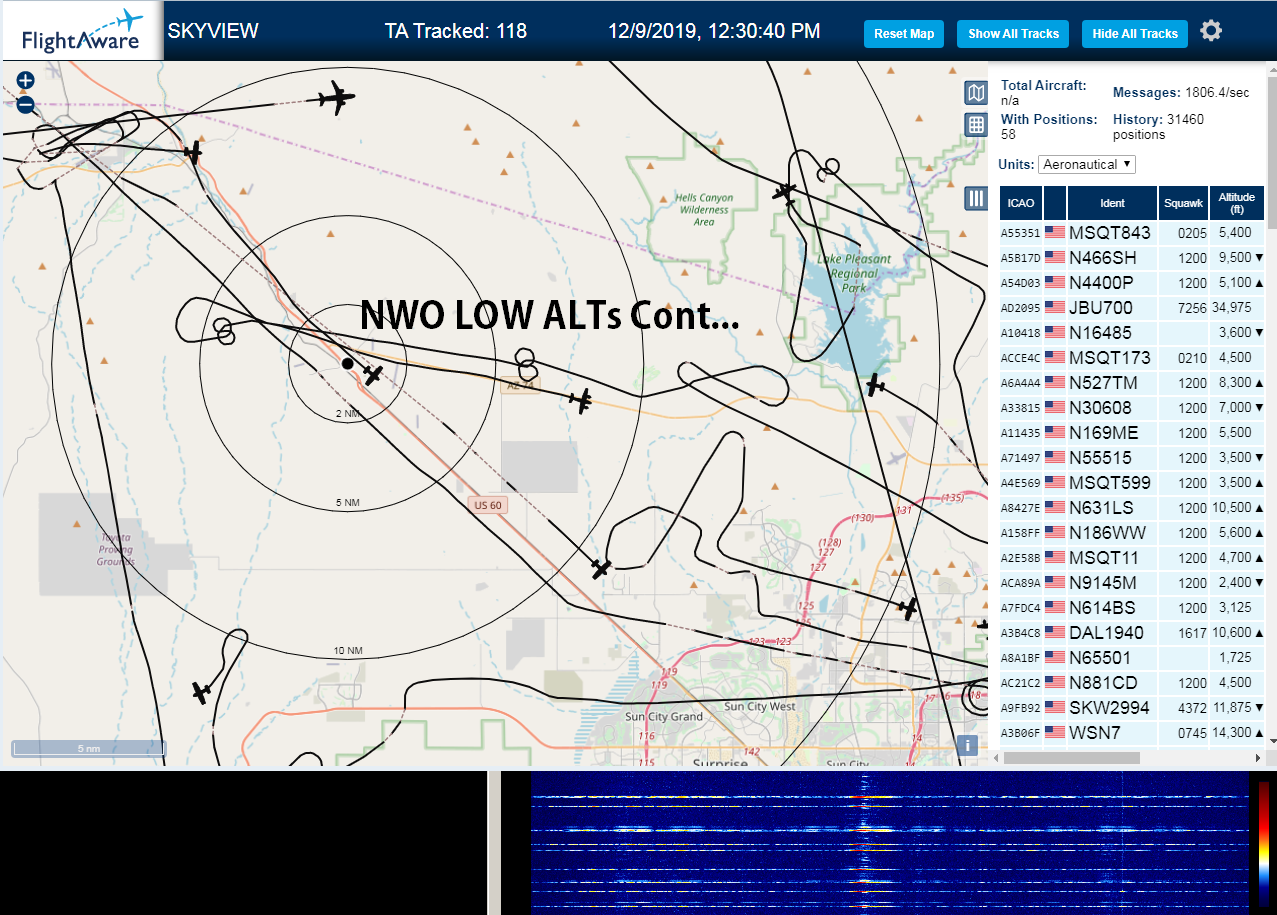Select N169ME aircraft row
The width and height of the screenshot is (1277, 915).
(x=1132, y=432)
